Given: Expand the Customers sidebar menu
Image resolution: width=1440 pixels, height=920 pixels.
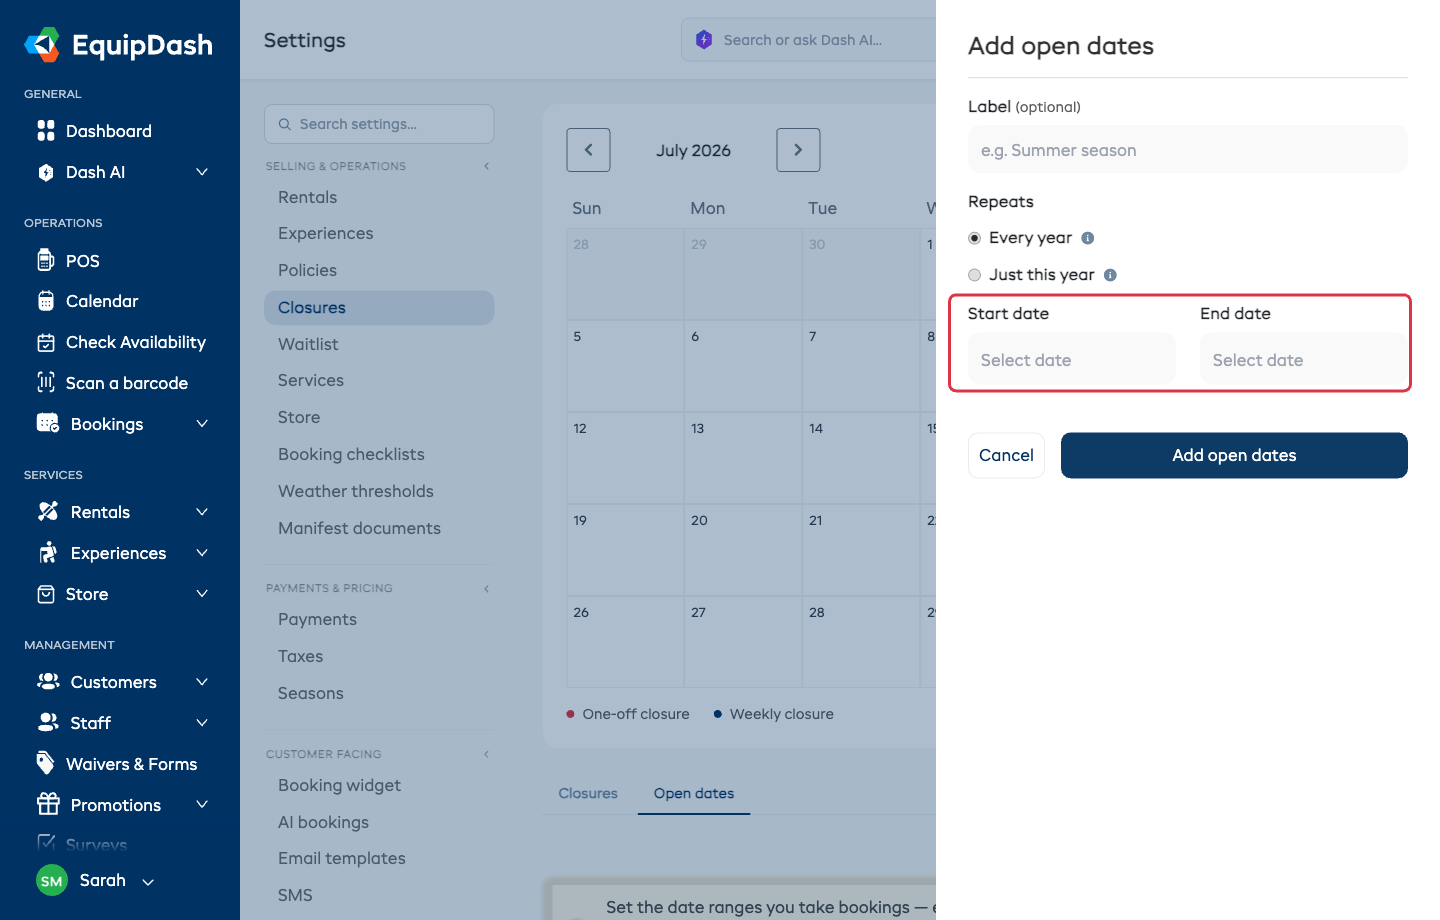Looking at the screenshot, I should coord(202,682).
